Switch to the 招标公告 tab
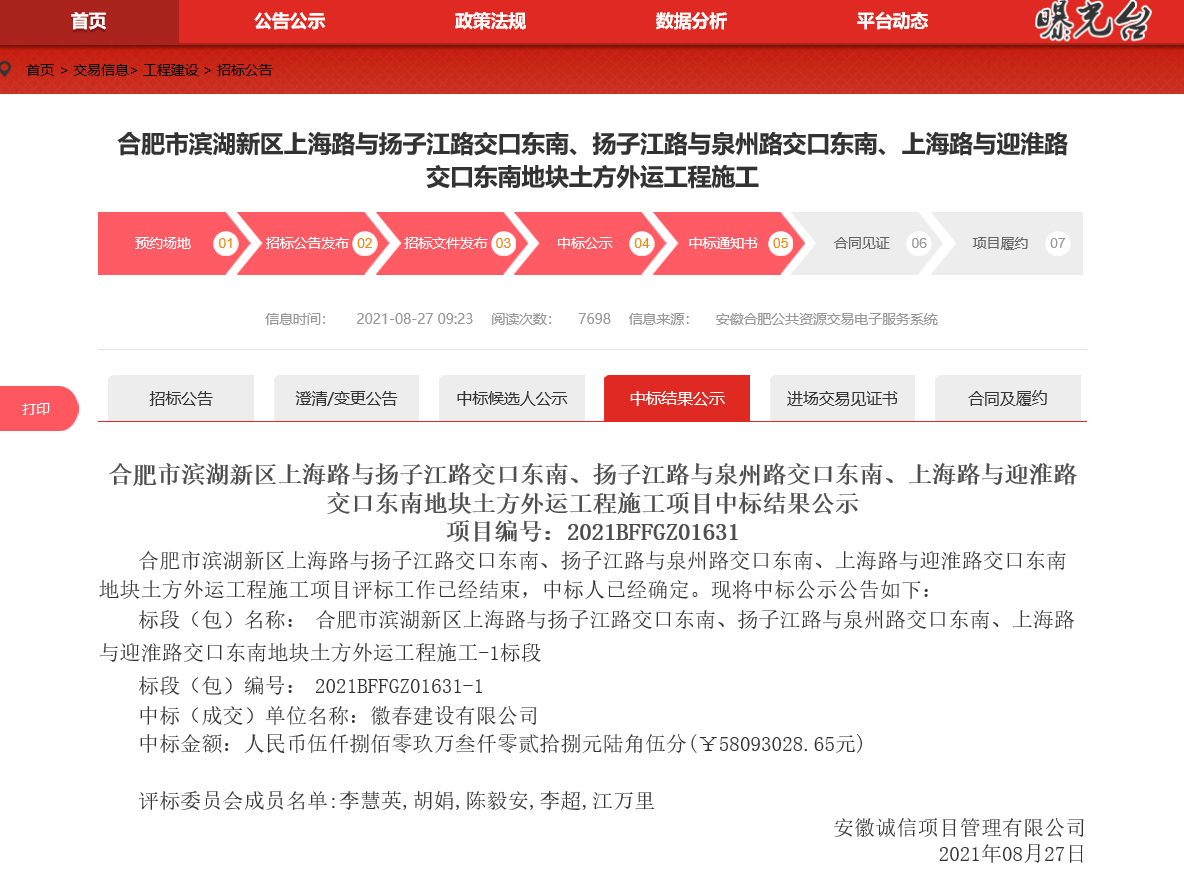Screen dimensions: 1184x883 [181, 398]
